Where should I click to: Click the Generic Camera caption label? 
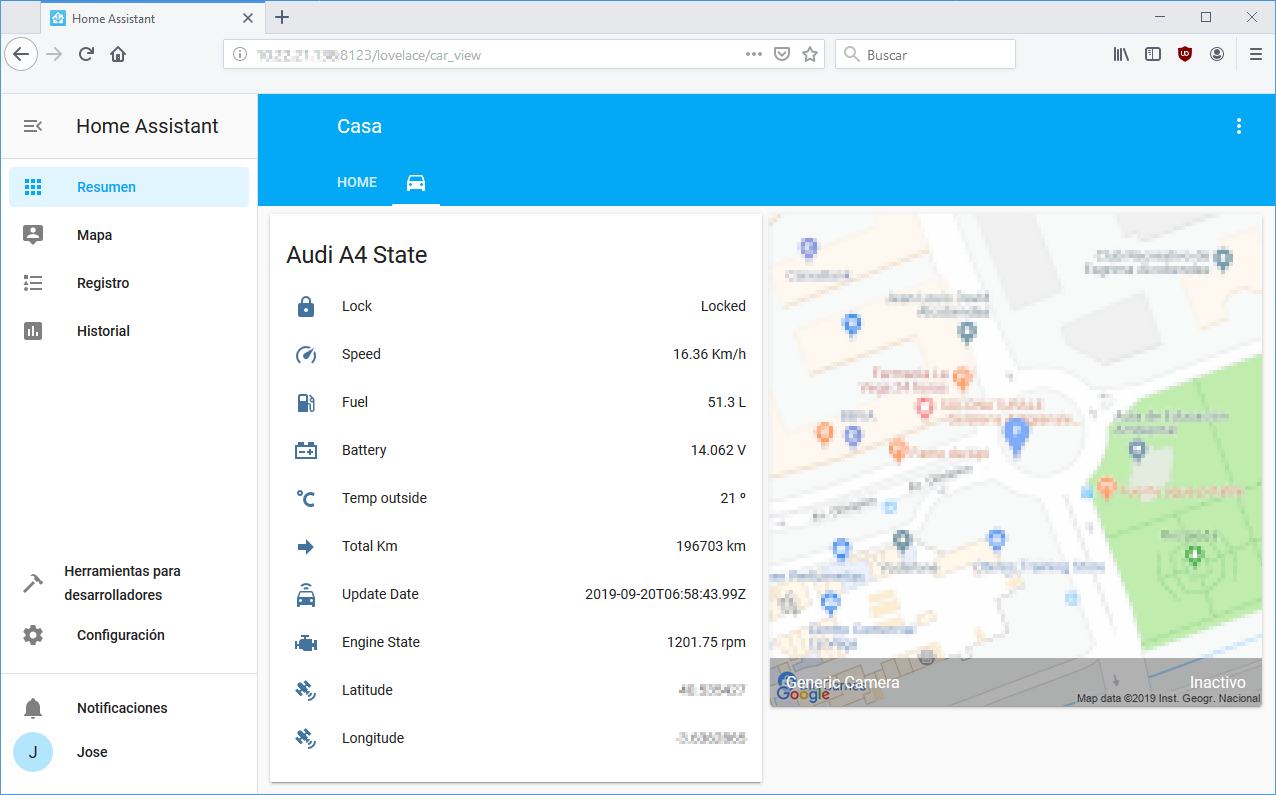(843, 682)
